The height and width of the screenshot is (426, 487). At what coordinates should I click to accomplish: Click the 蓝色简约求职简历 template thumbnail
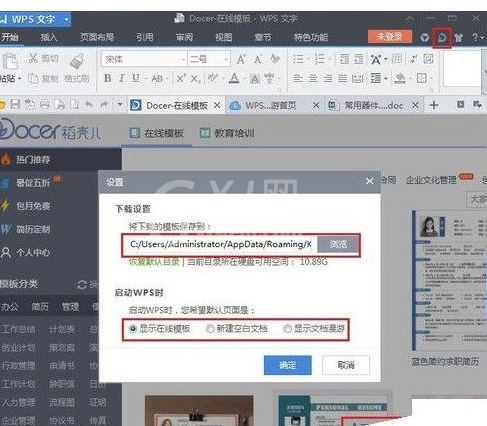click(x=449, y=281)
